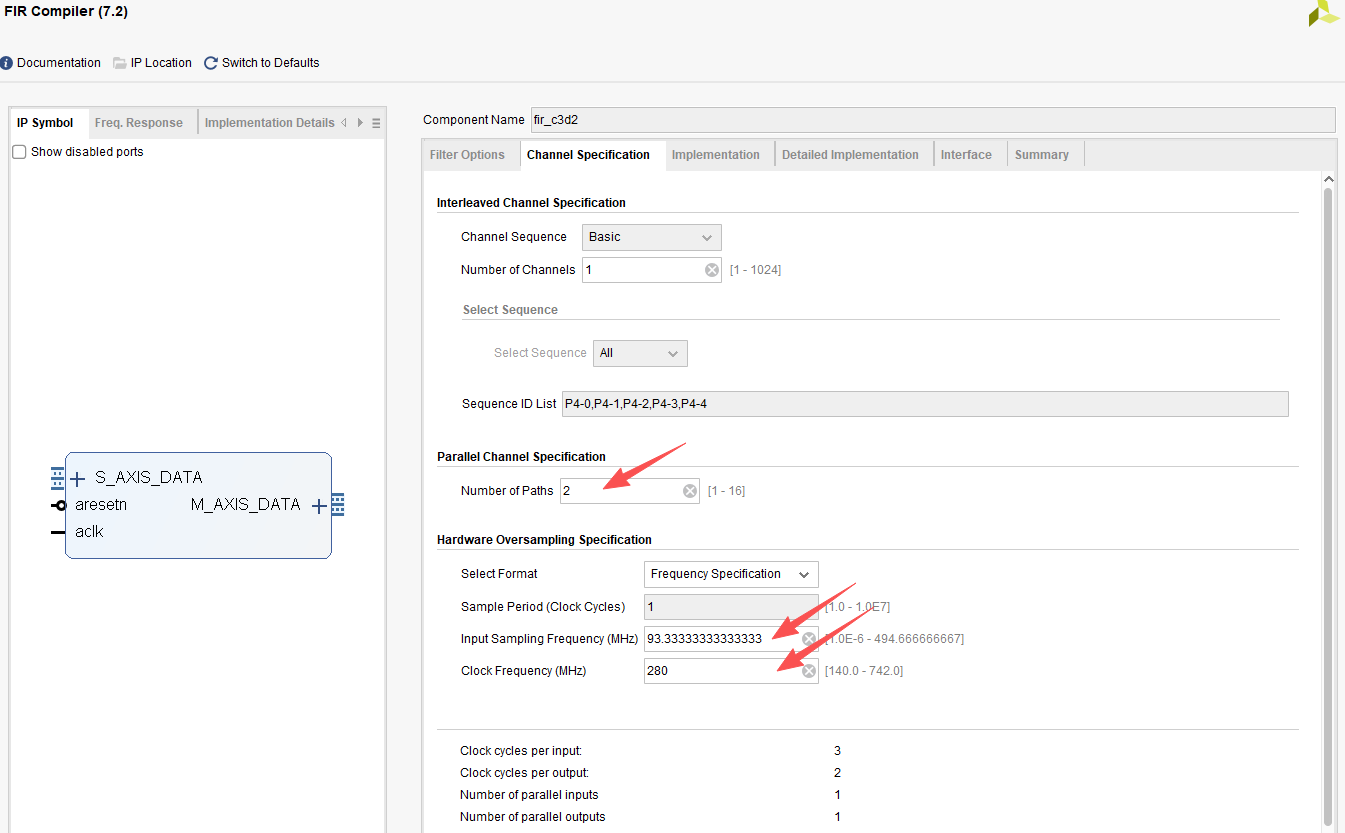
Task: Click the Sample Period (Clock Cycles) field
Action: 731,607
